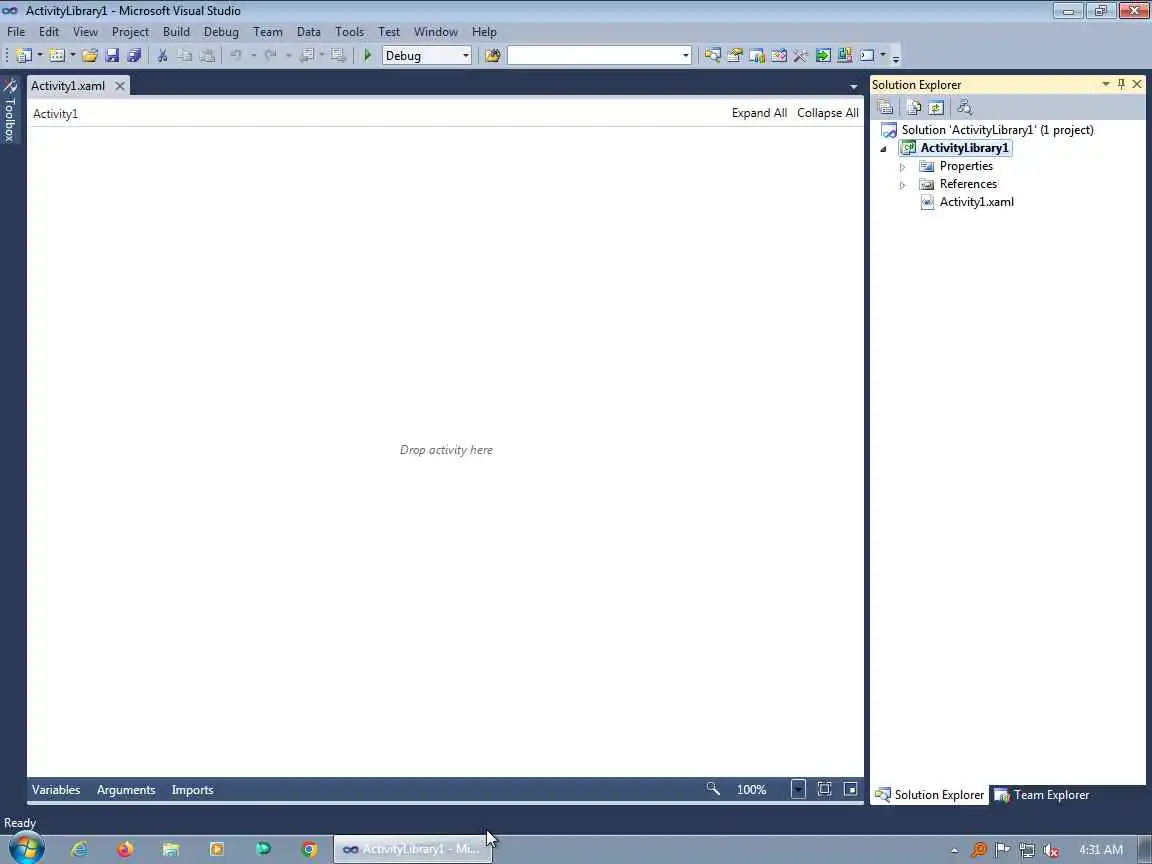Expand the Properties folder node
Screen dimensions: 1152x864
(902, 167)
